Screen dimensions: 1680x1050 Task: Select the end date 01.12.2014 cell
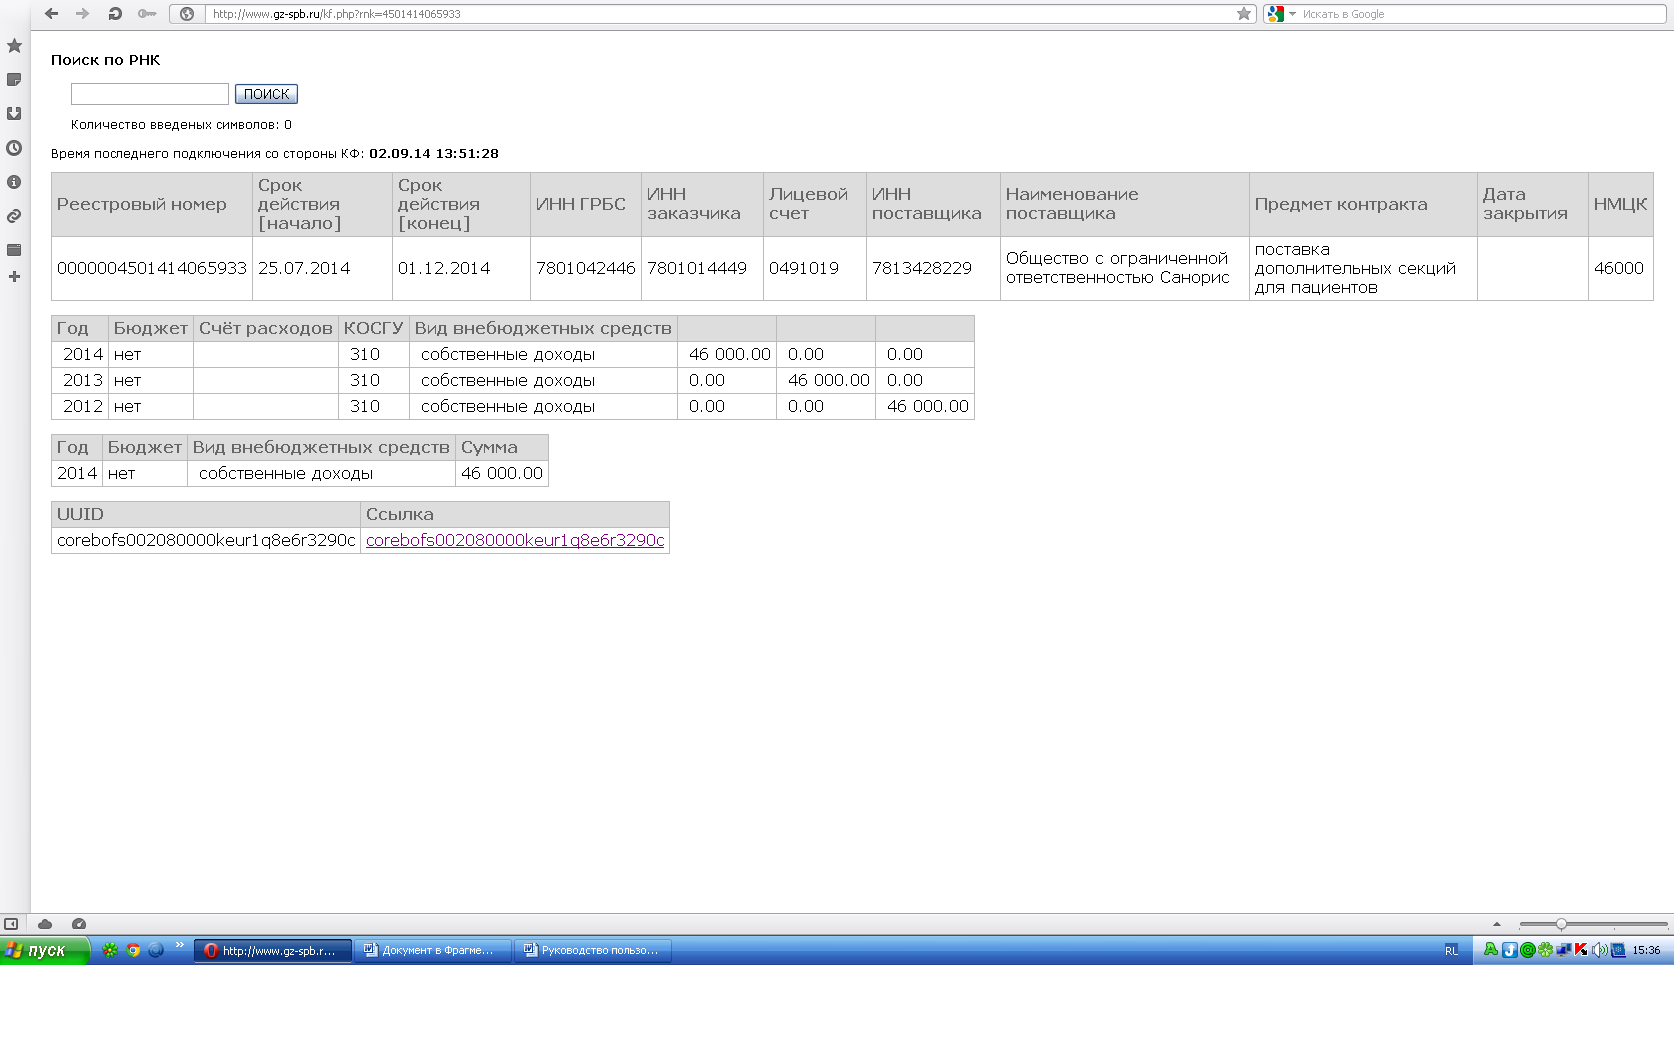coord(461,268)
